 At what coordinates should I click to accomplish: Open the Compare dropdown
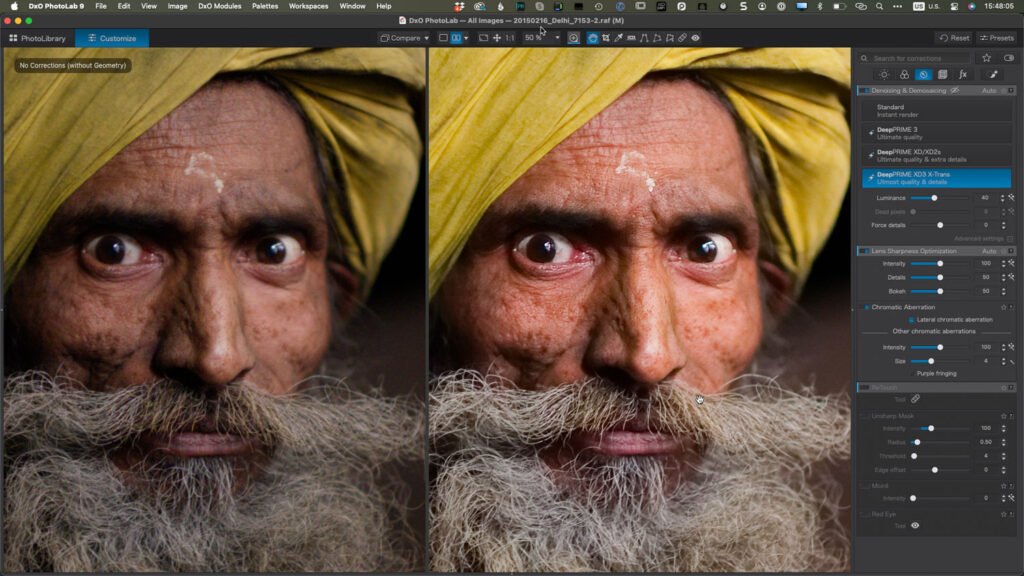(x=404, y=38)
